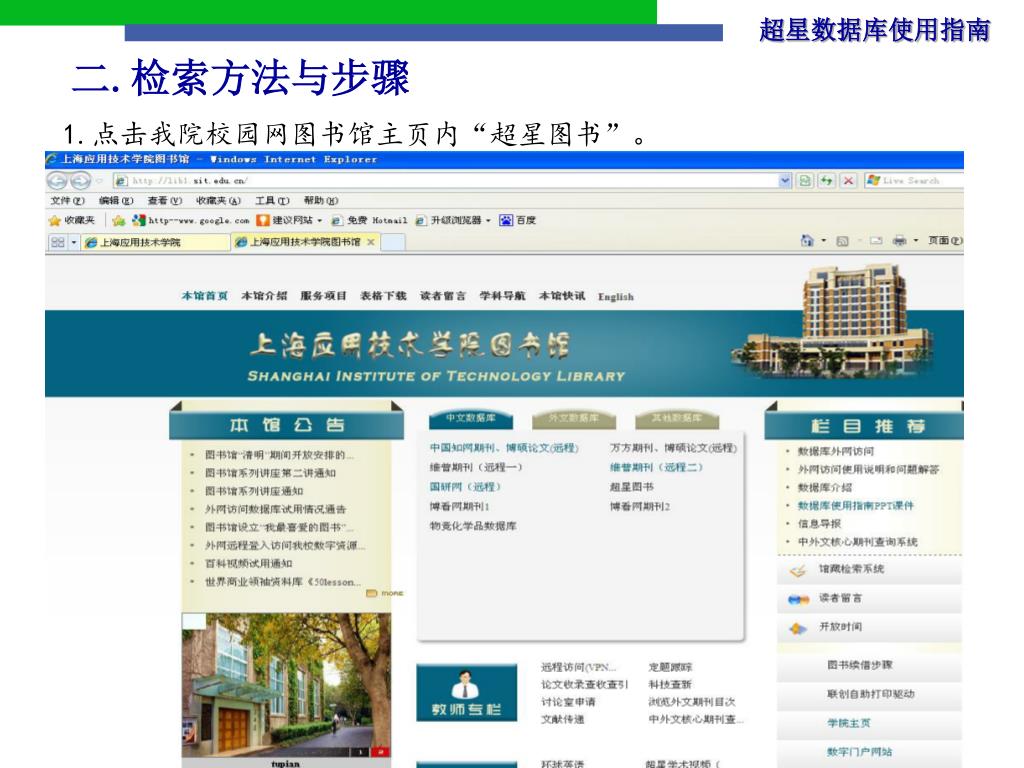Expand the address bar history dropdown
Screen dimensions: 1024x768
(x=785, y=180)
